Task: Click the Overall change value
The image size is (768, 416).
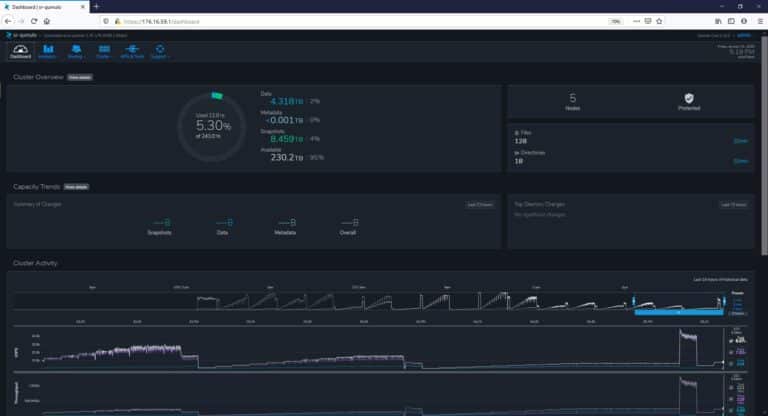Action: point(348,223)
